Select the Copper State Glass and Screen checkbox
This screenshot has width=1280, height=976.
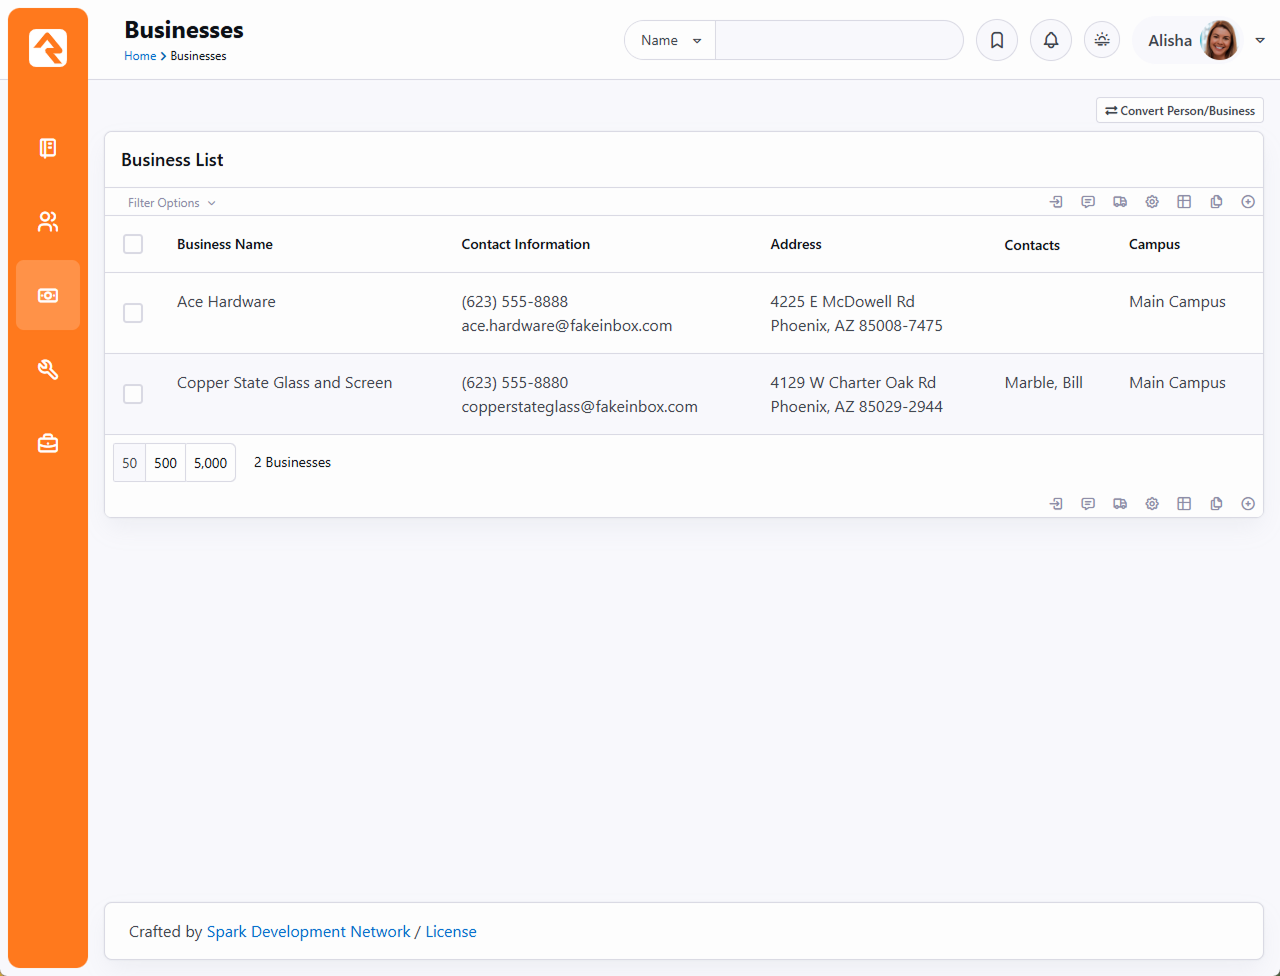[x=133, y=394]
